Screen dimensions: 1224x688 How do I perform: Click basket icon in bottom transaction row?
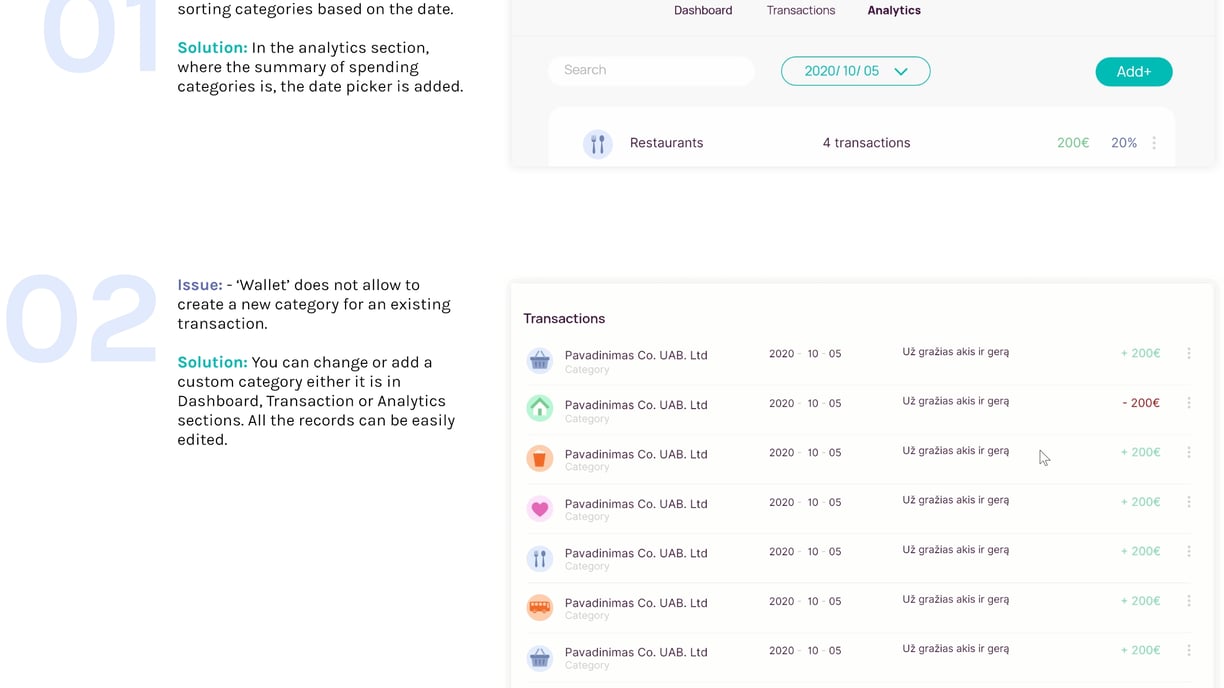pyautogui.click(x=540, y=657)
